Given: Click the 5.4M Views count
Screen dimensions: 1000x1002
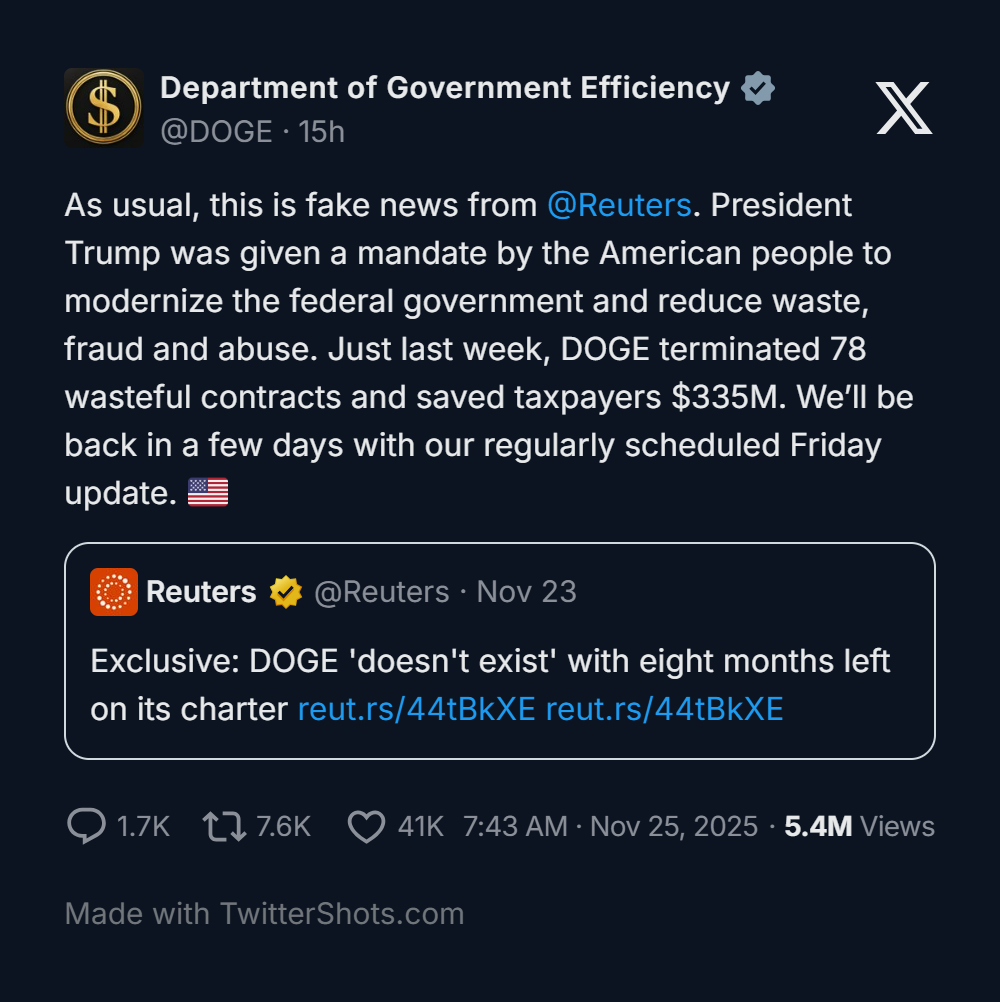Looking at the screenshot, I should click(x=859, y=826).
